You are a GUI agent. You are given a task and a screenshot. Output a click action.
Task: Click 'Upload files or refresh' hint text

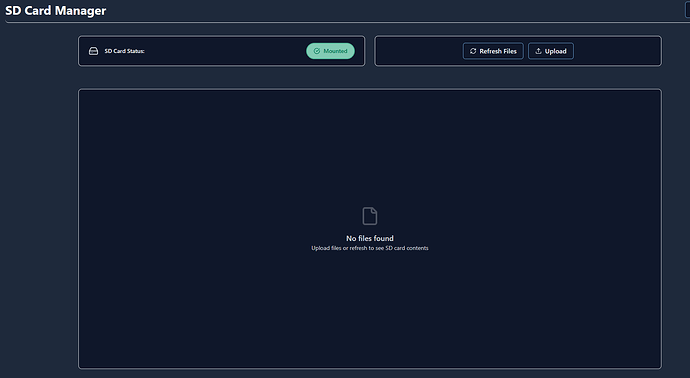click(x=370, y=248)
